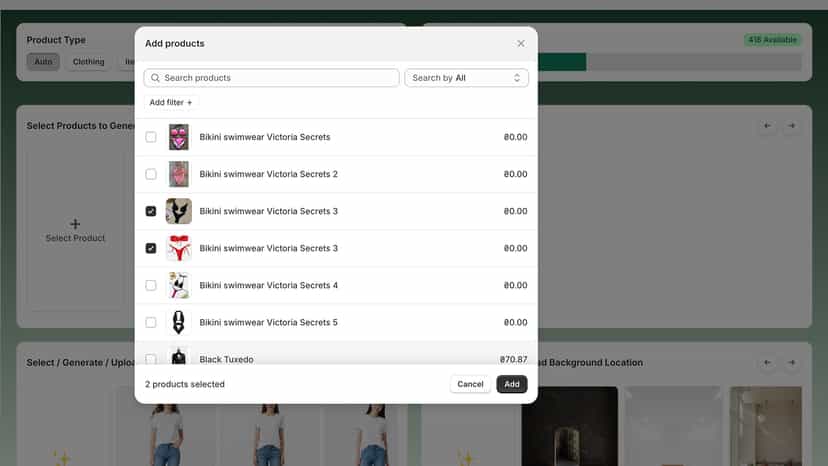
Task: Click the black bikini product thumbnail
Action: pos(178,211)
